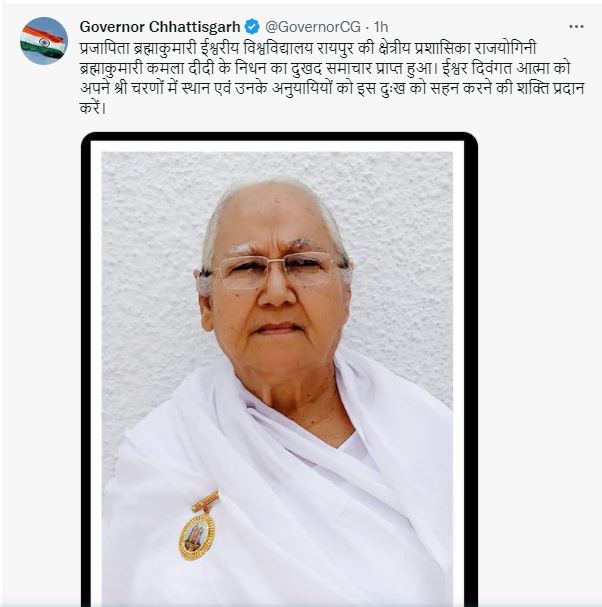Viewport: 602px width, 607px height.
Task: Click the tweet's last line reading करें।
Action: pos(92,108)
